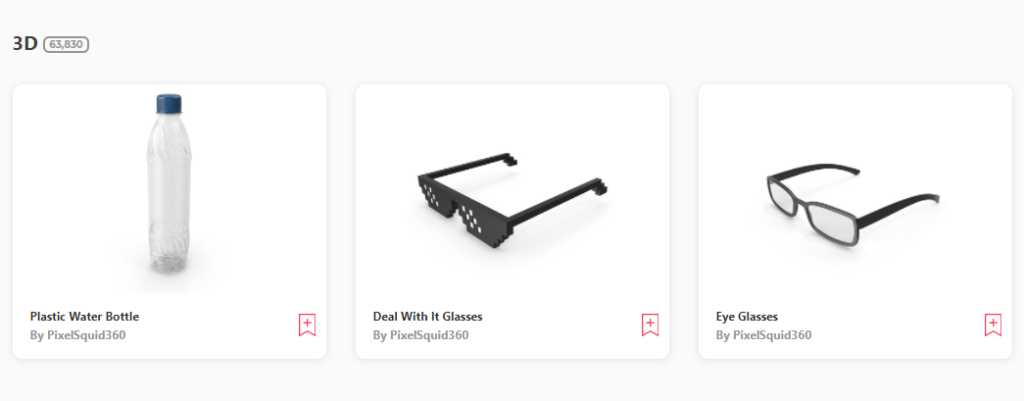Open the pixelated sunglasses preview image
The width and height of the screenshot is (1024, 401).
pos(512,189)
